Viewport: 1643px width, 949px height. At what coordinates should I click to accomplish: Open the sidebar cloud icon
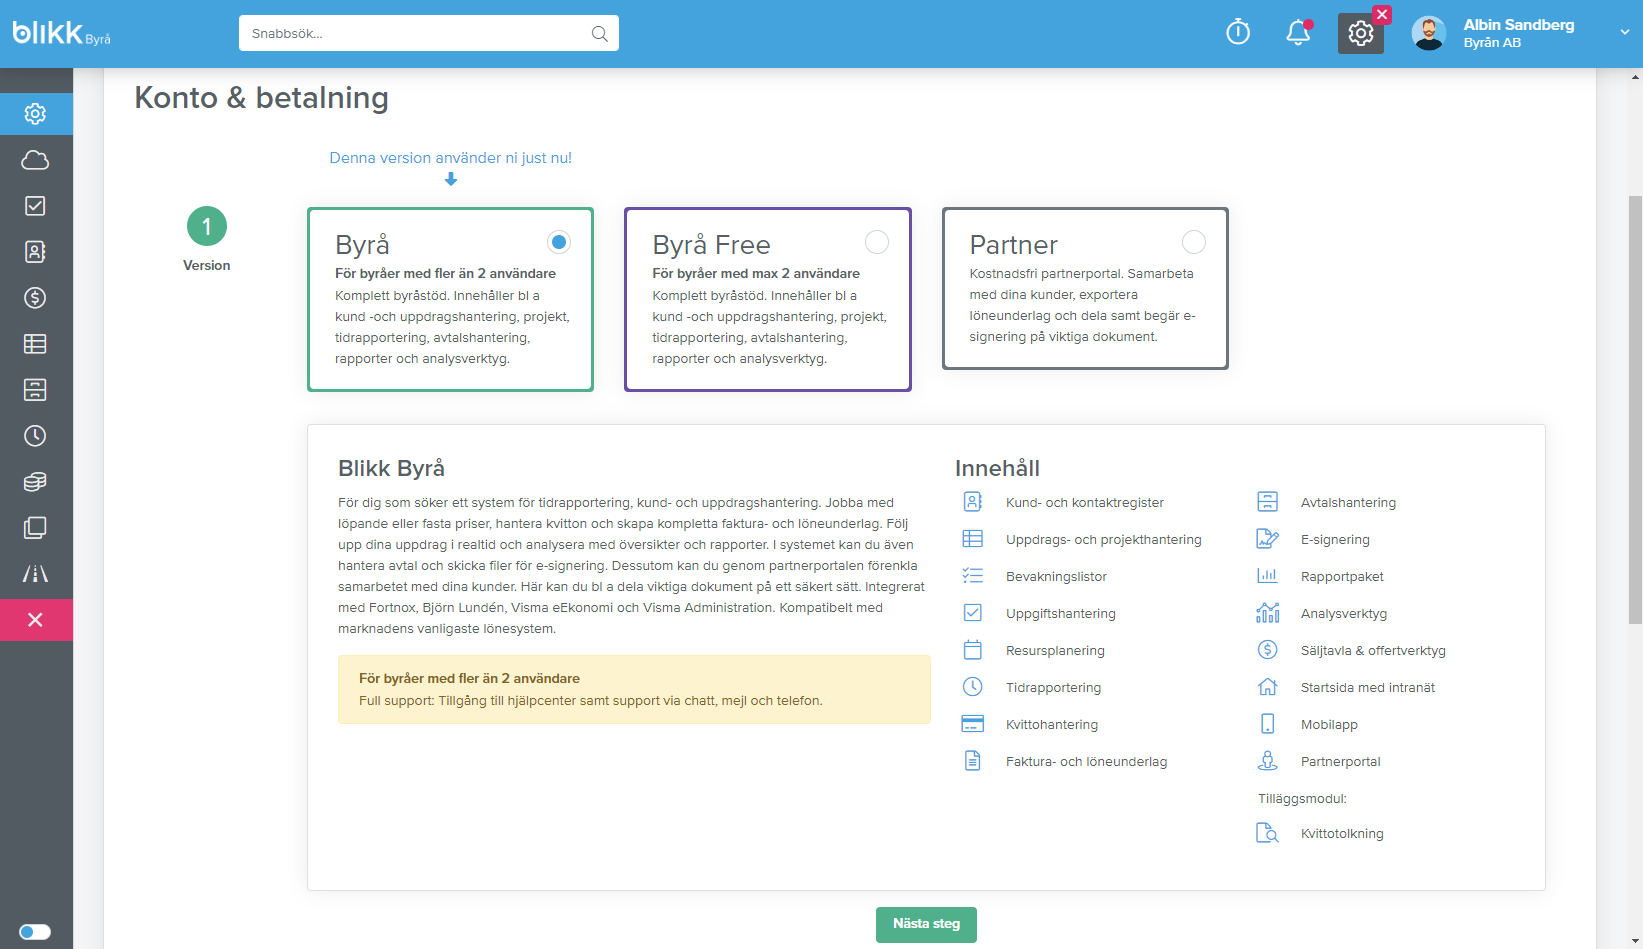(x=36, y=160)
